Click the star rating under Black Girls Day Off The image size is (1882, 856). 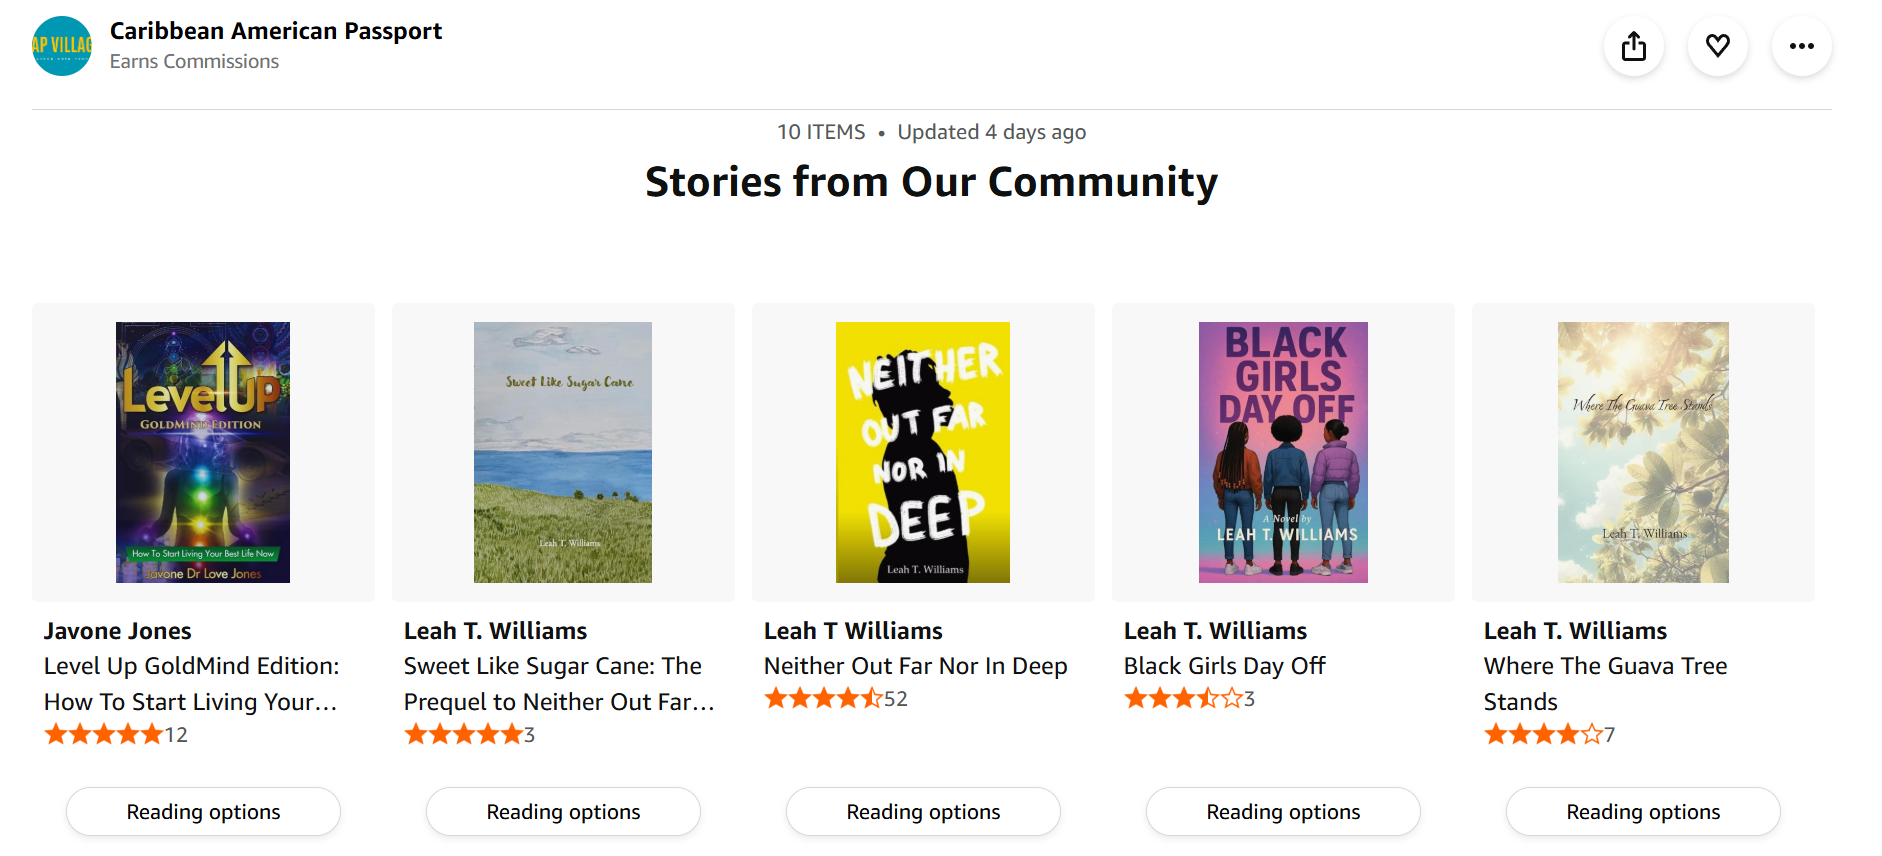point(1180,698)
